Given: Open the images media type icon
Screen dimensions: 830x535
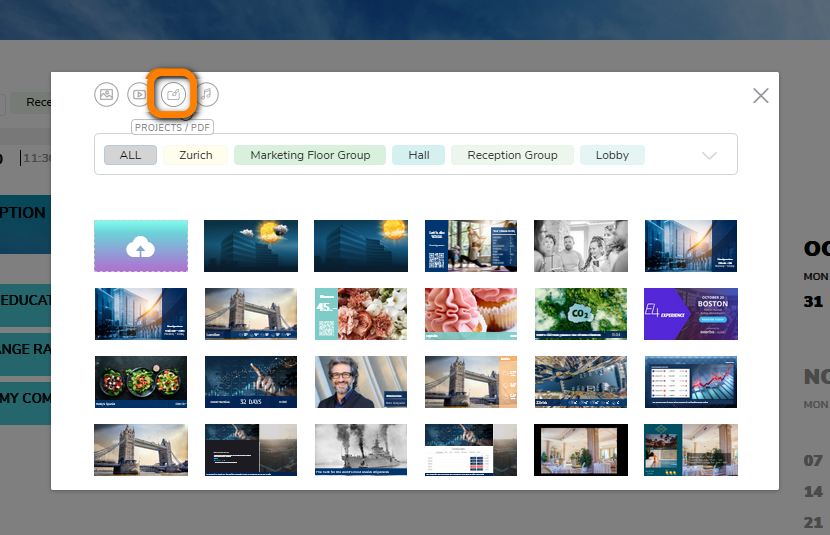Looking at the screenshot, I should 106,95.
